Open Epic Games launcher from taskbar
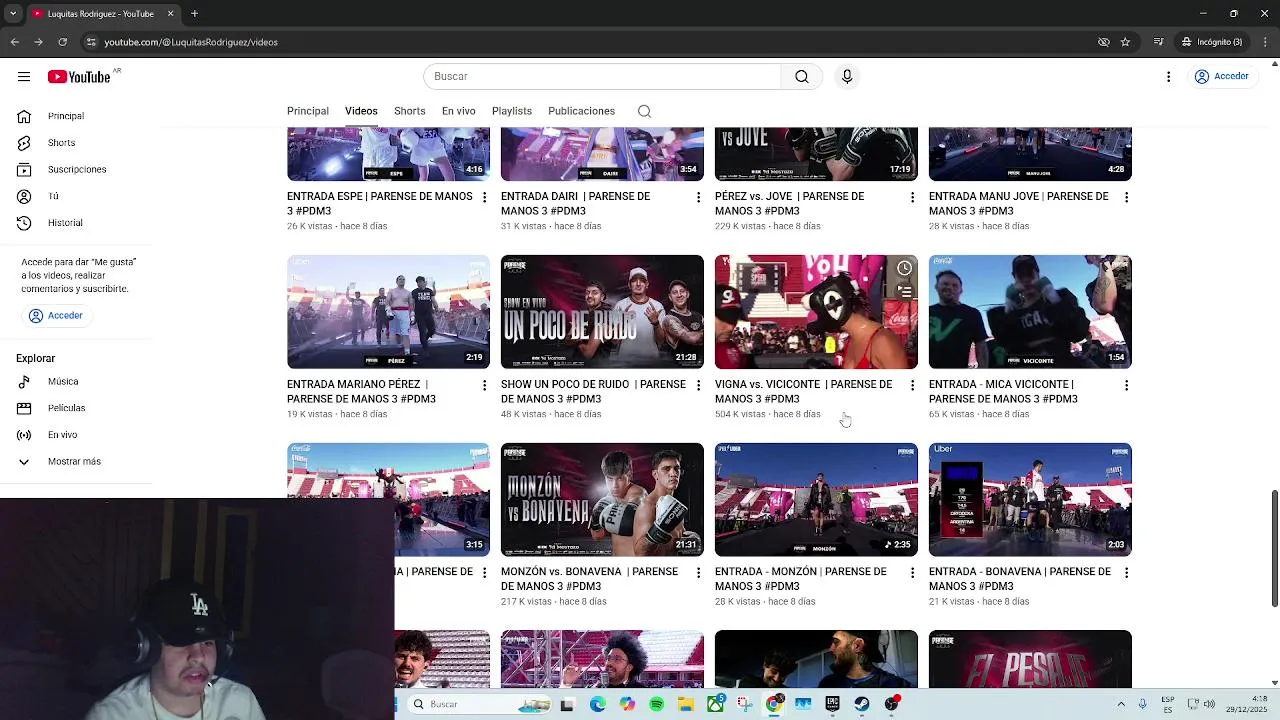 coord(832,704)
